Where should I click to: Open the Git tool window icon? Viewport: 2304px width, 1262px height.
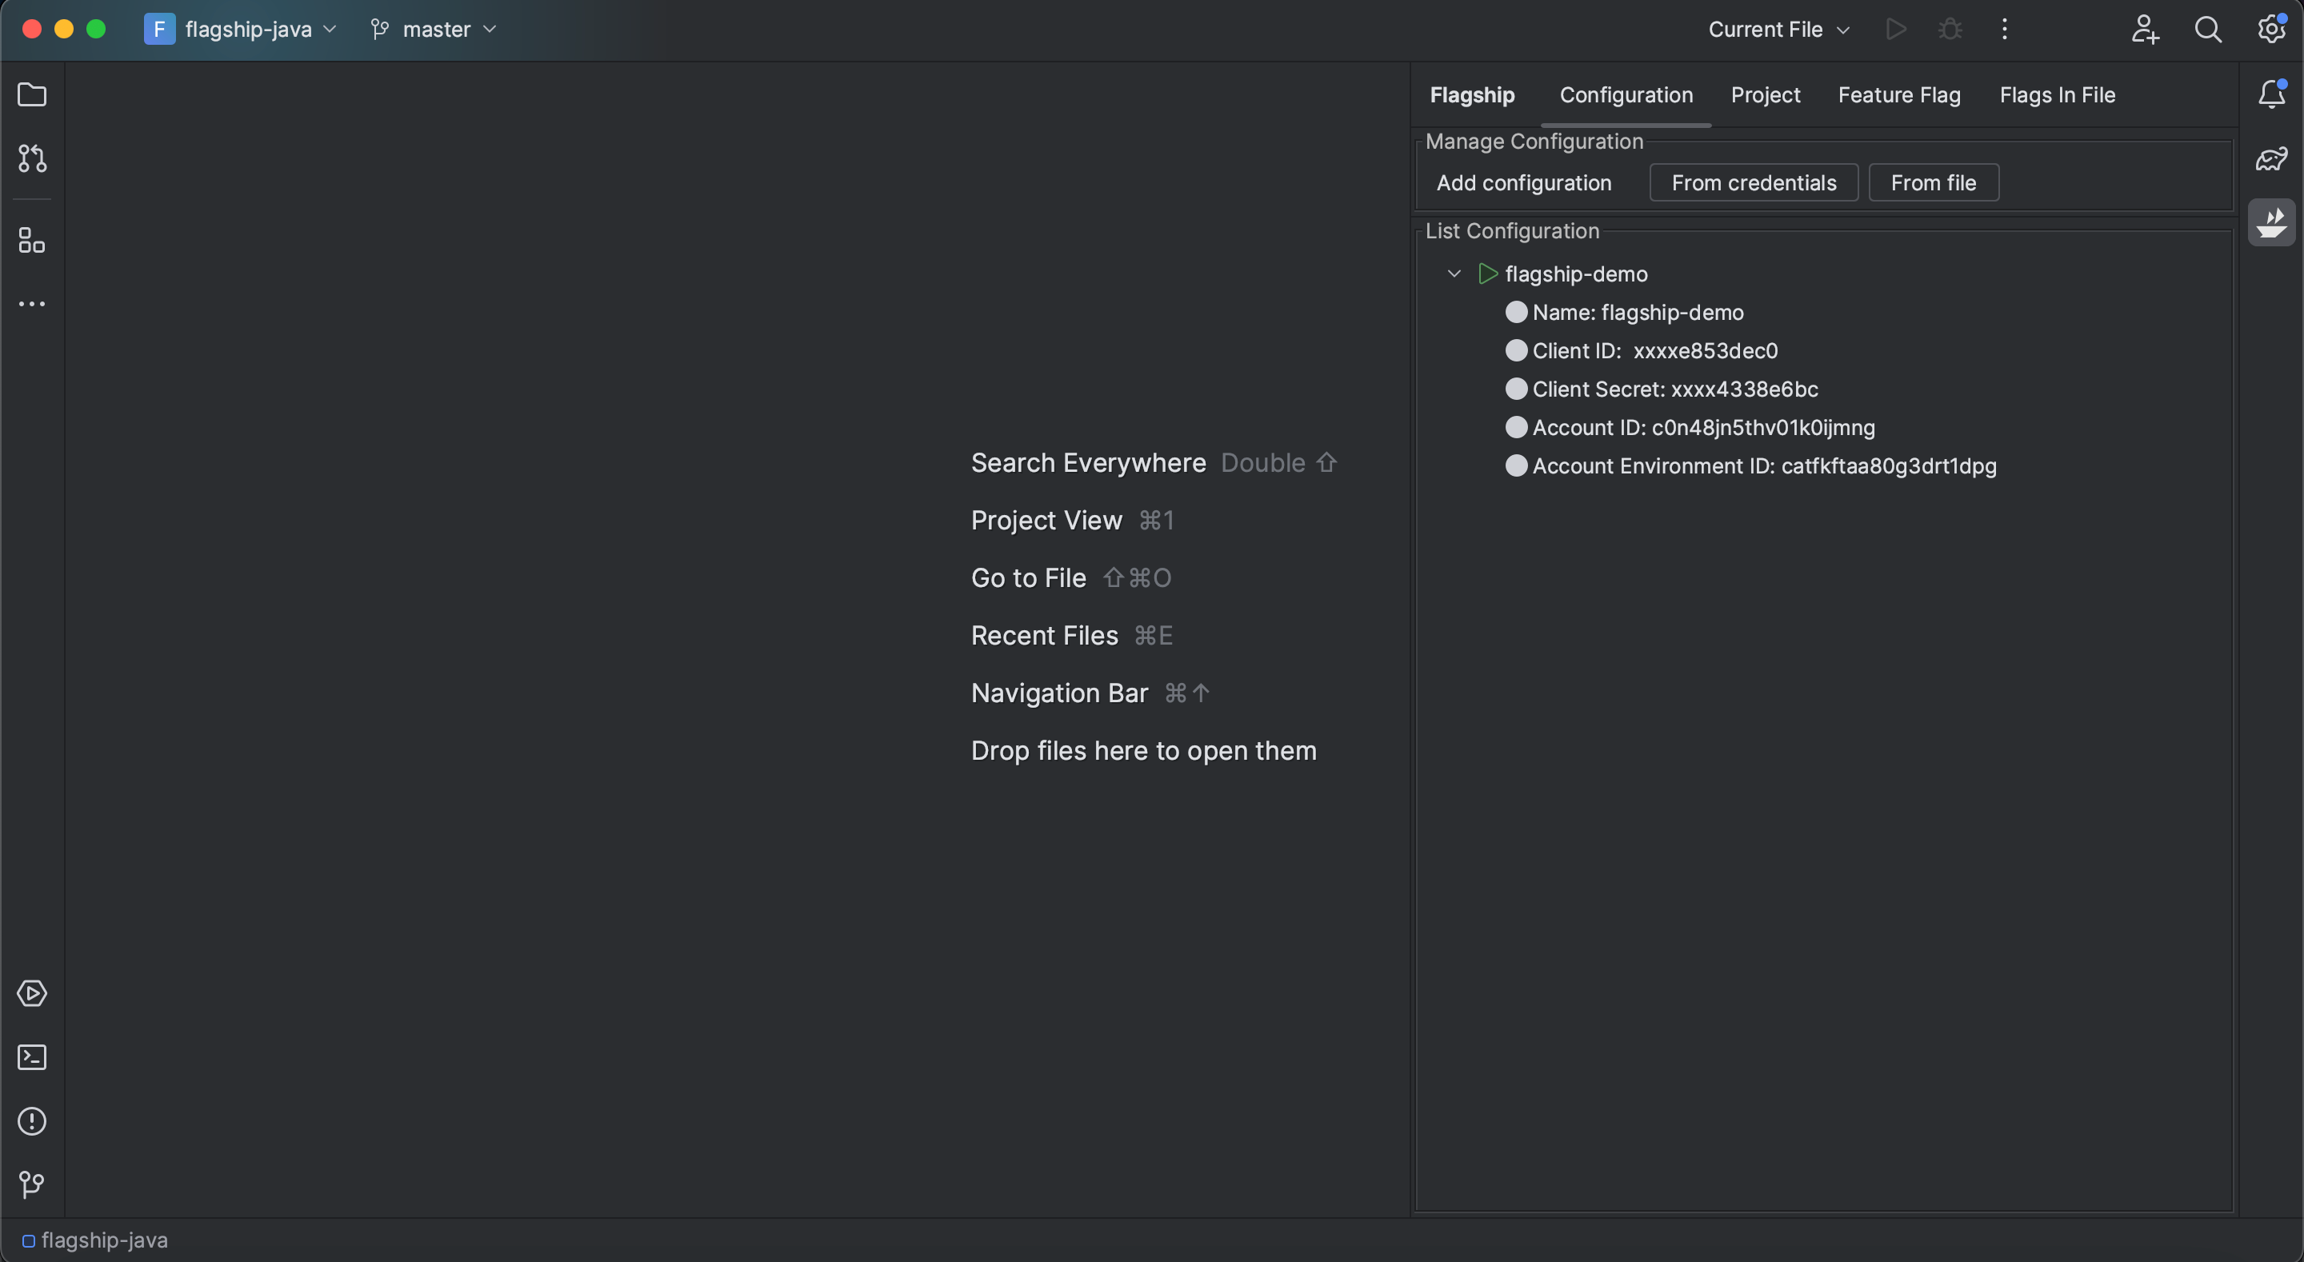[x=32, y=1185]
